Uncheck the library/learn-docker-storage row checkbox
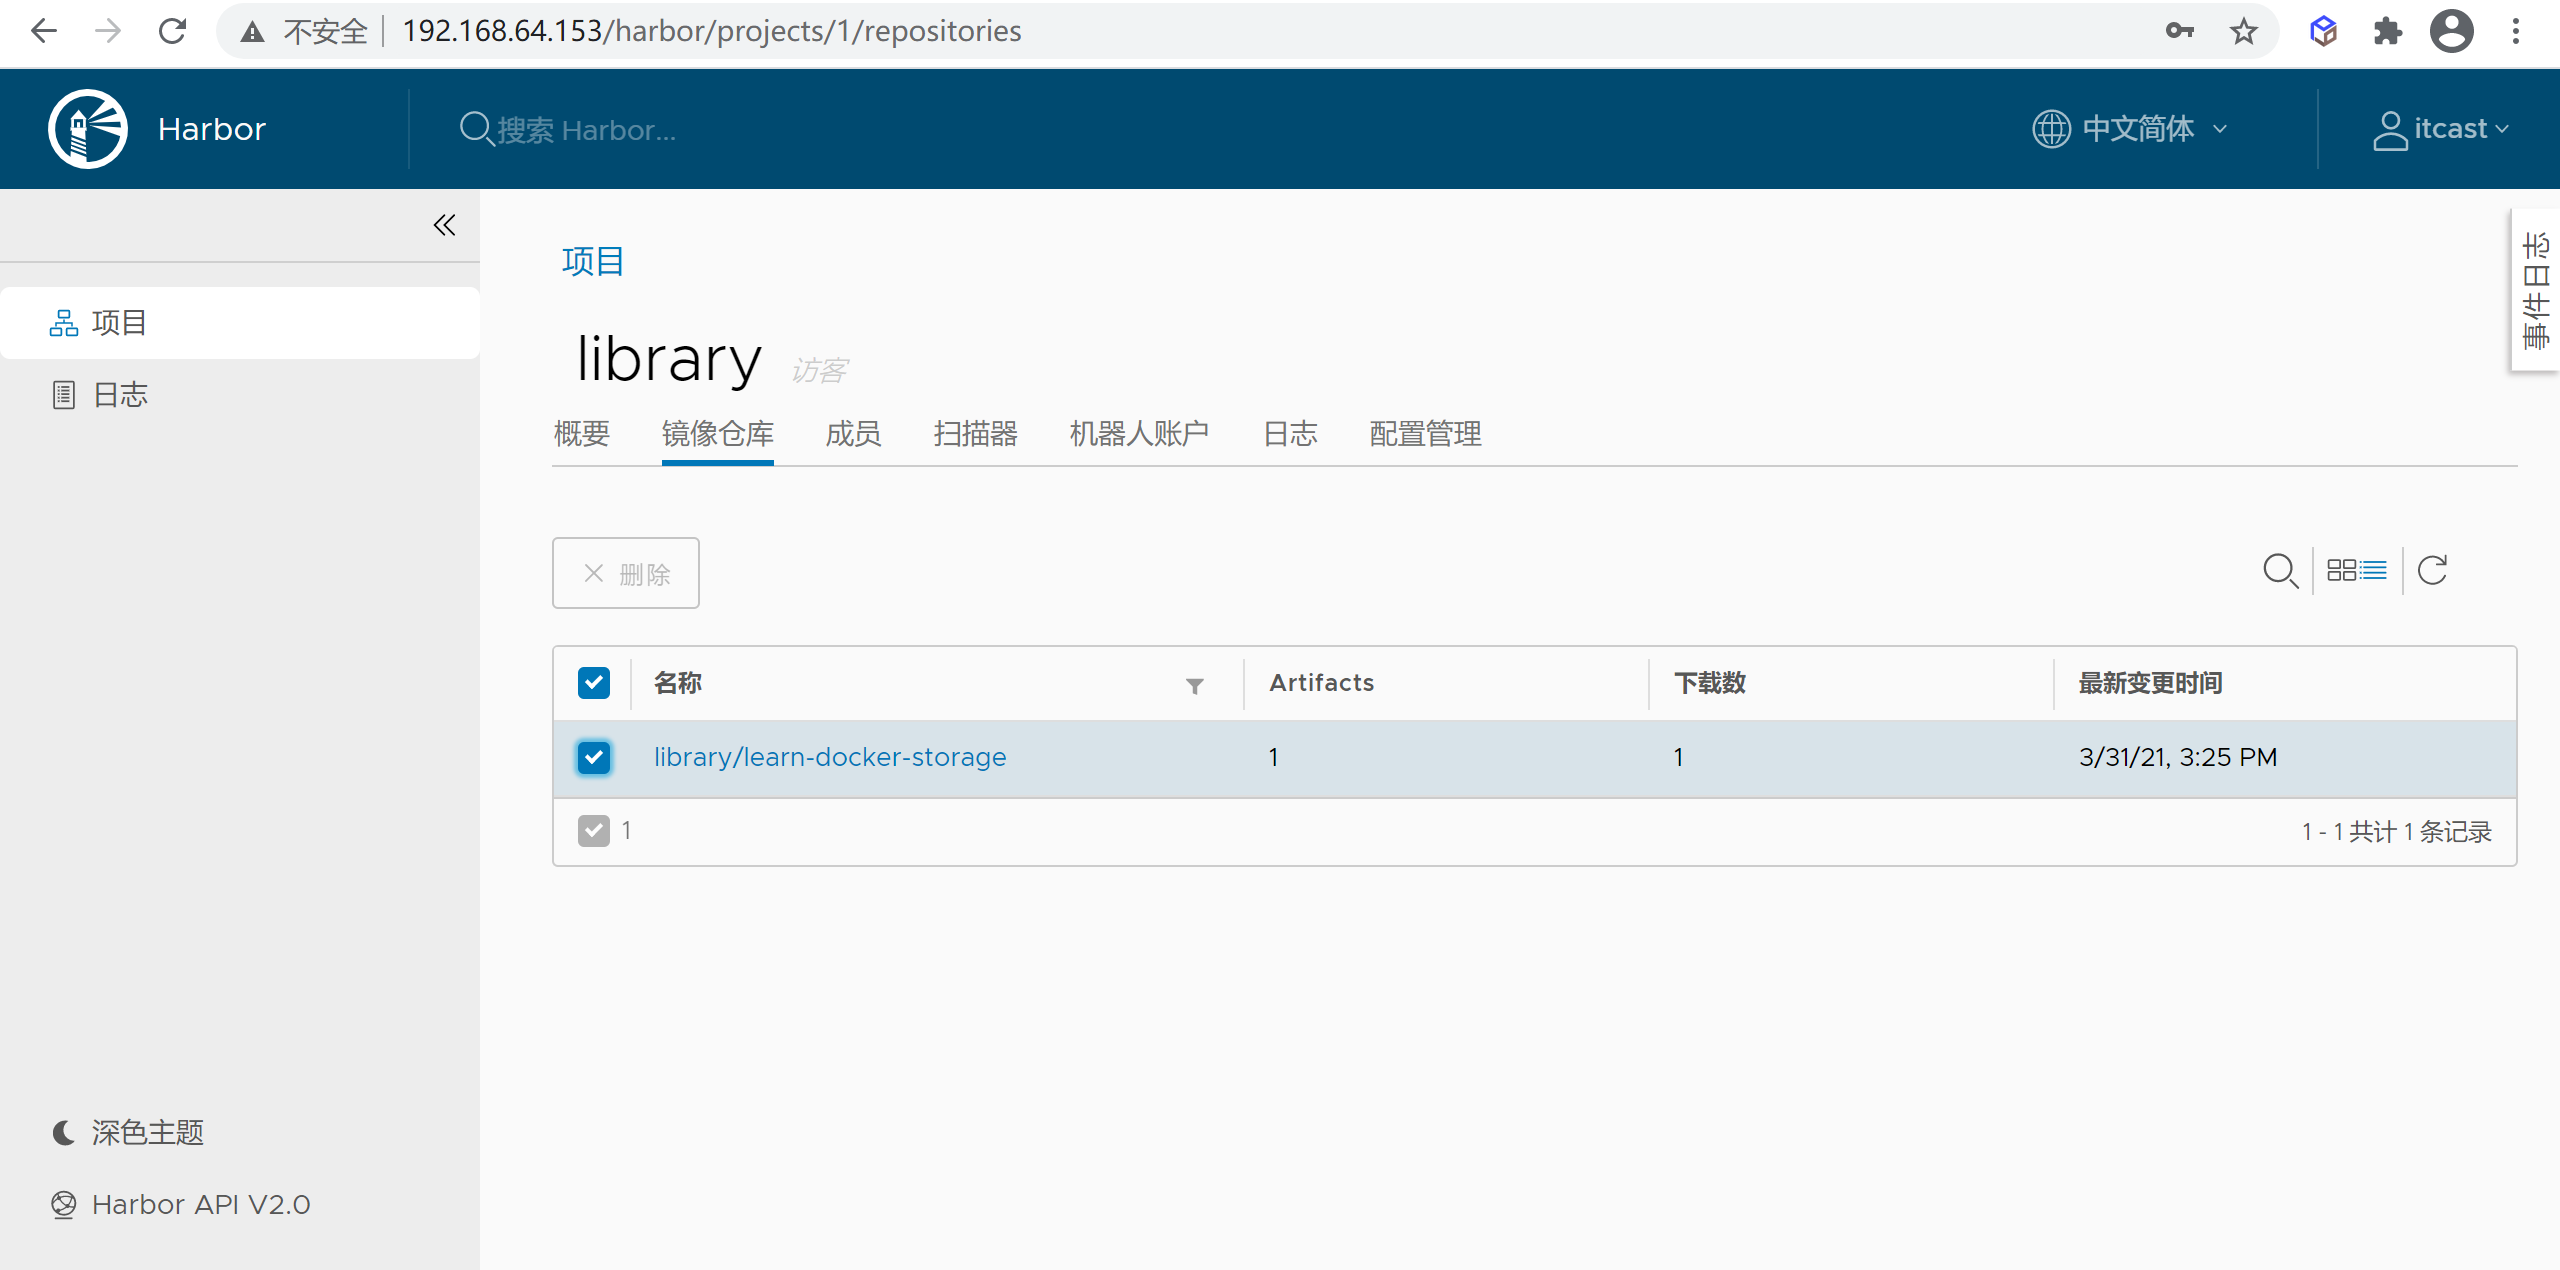Screen dimensions: 2560x1270 point(593,758)
